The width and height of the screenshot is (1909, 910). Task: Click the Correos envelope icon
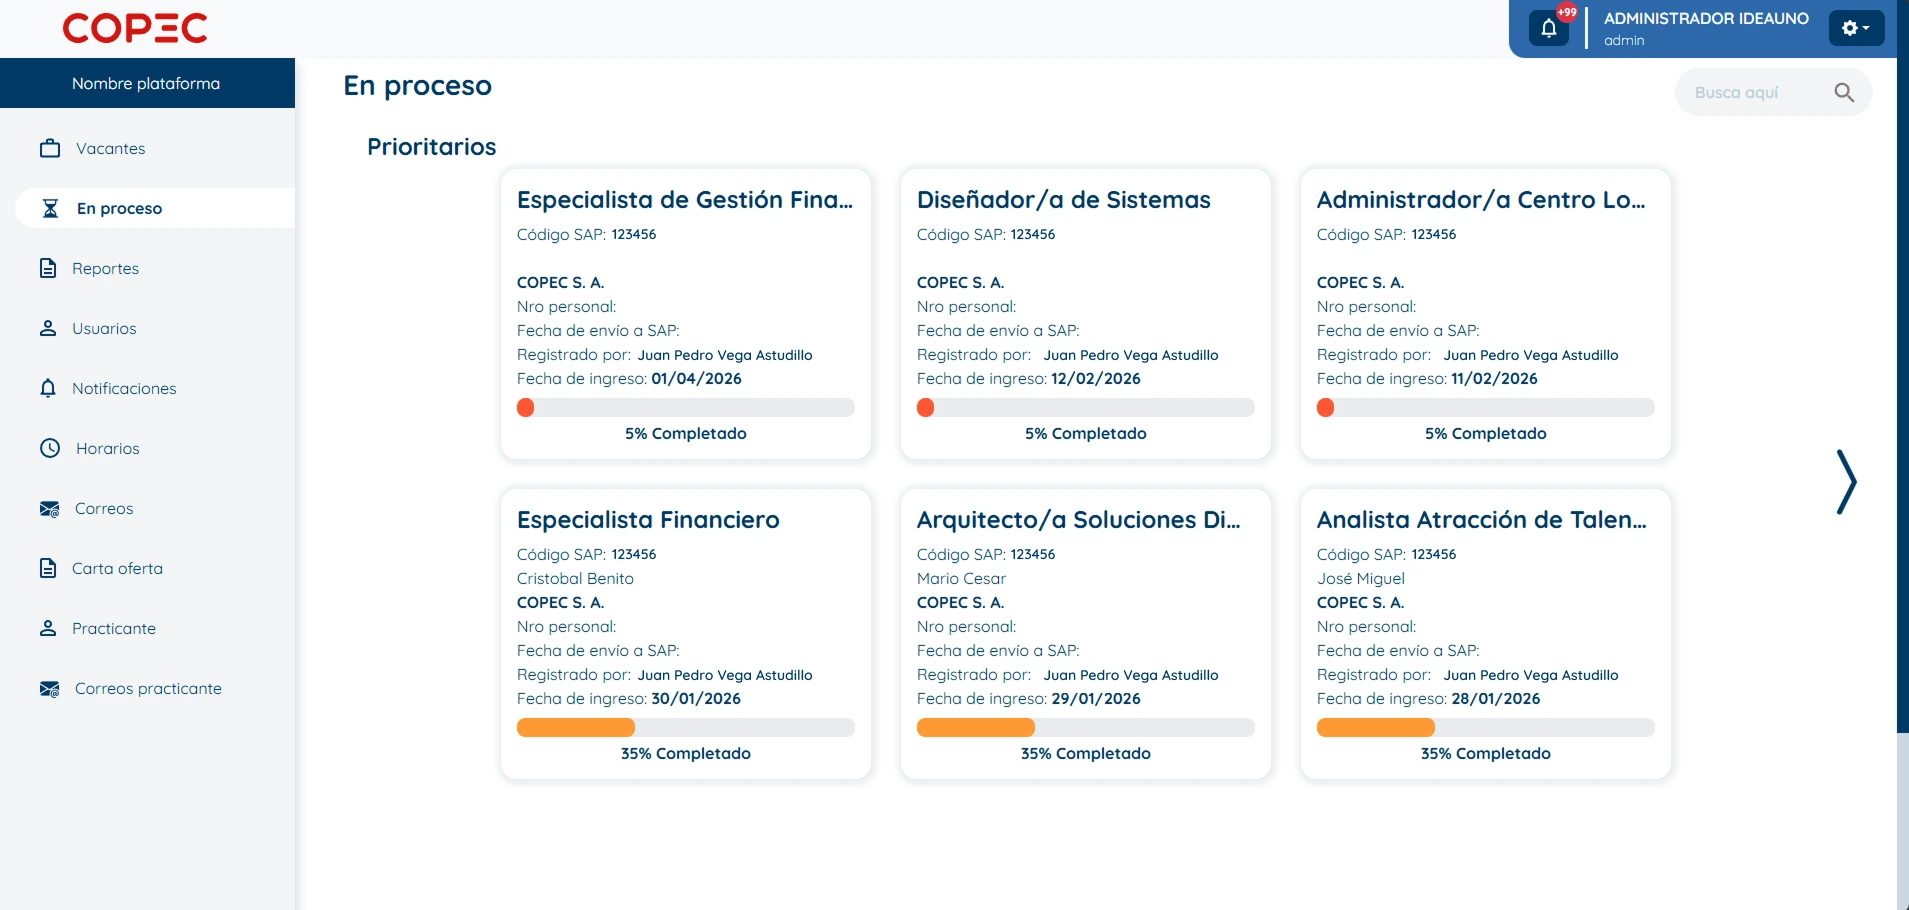click(x=49, y=509)
